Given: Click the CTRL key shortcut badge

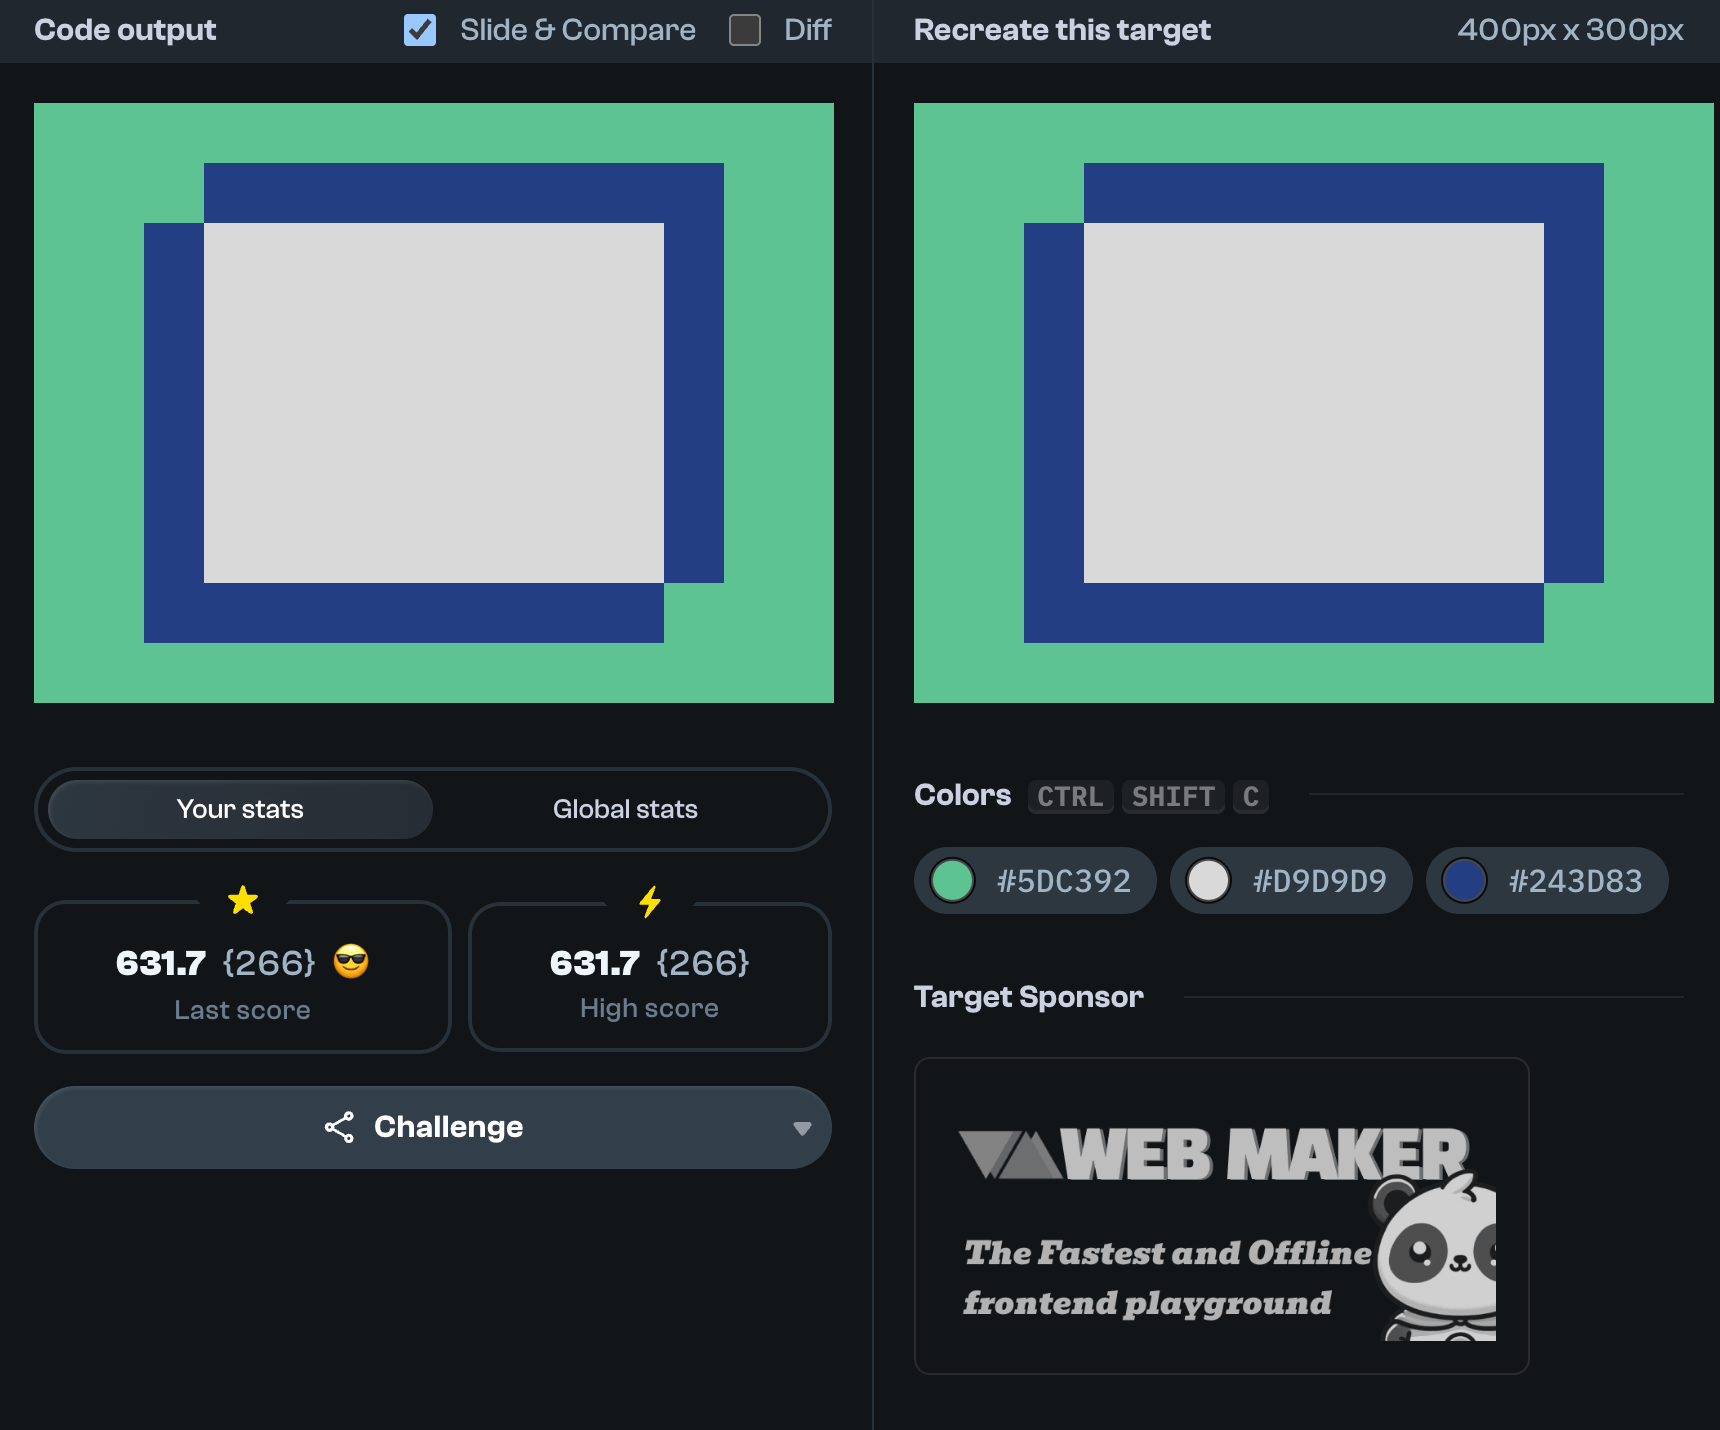Looking at the screenshot, I should point(1070,797).
